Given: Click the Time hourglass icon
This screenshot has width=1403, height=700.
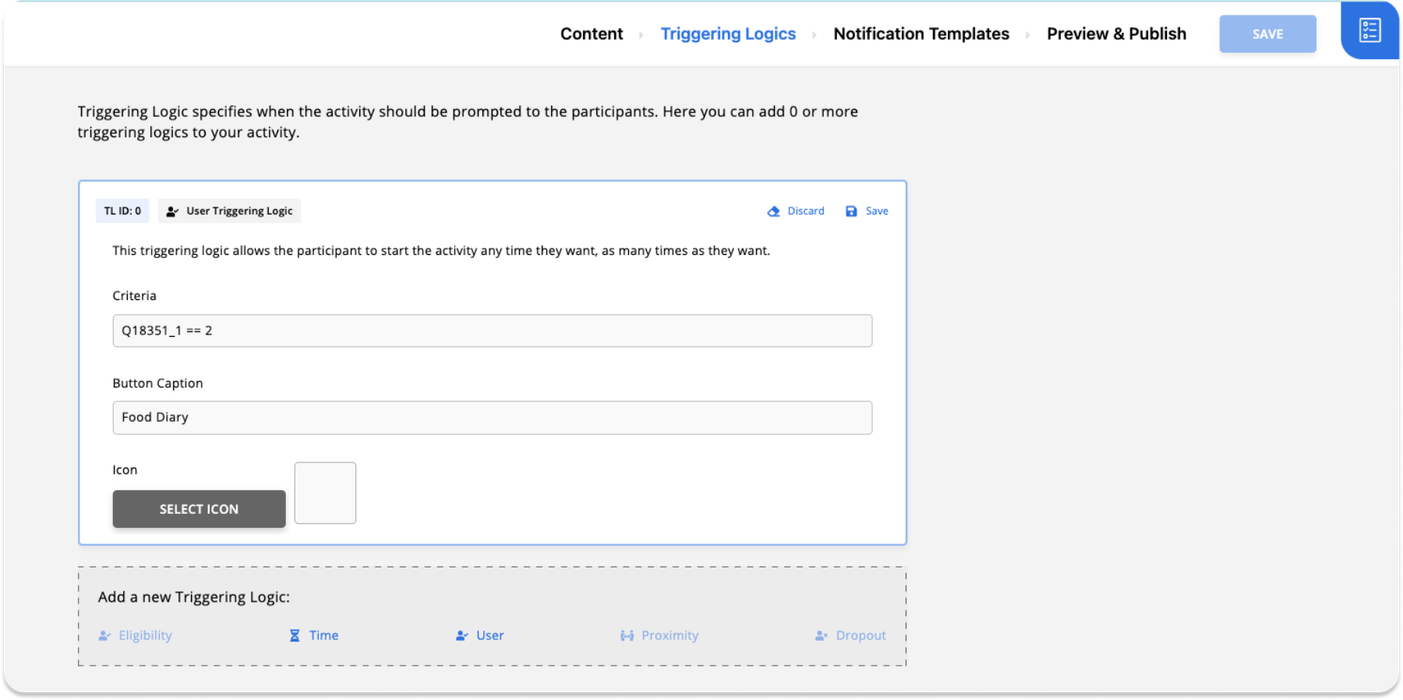Looking at the screenshot, I should [295, 635].
